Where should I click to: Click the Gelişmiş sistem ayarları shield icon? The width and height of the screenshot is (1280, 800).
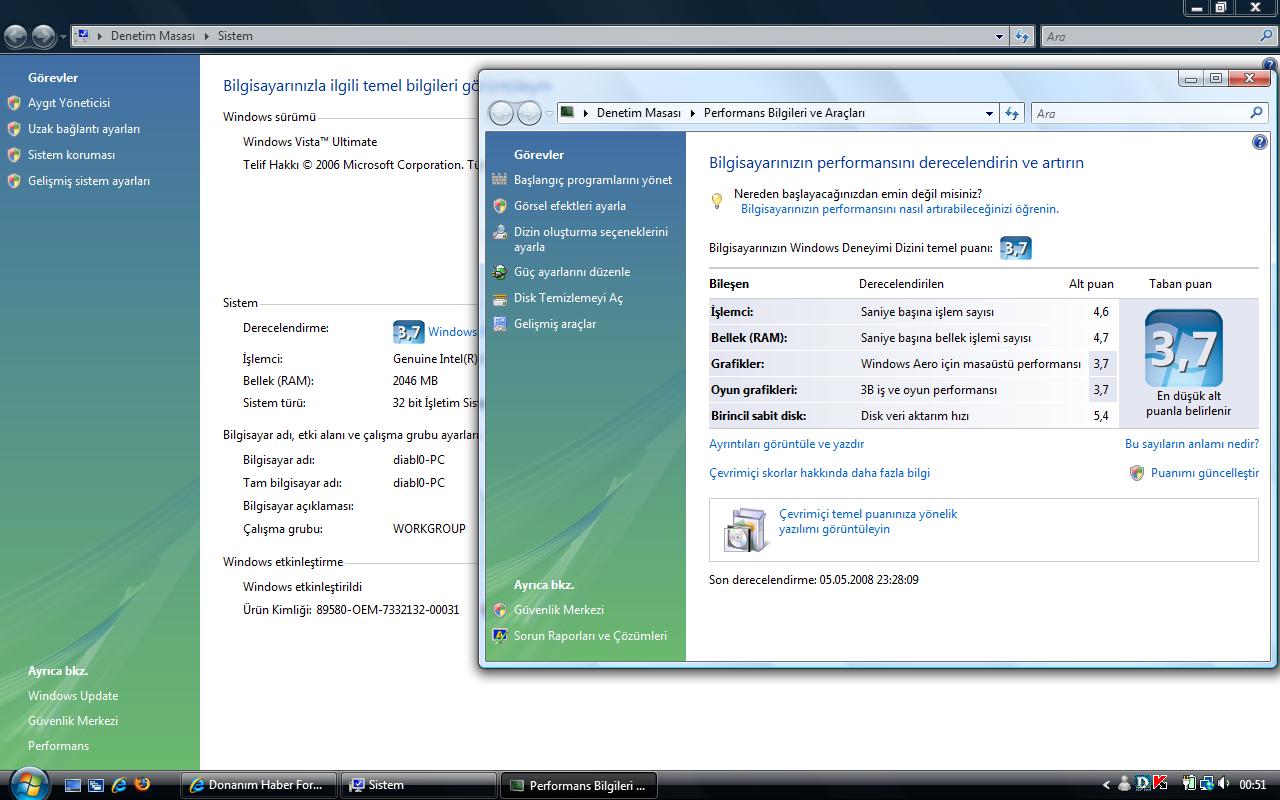point(14,181)
